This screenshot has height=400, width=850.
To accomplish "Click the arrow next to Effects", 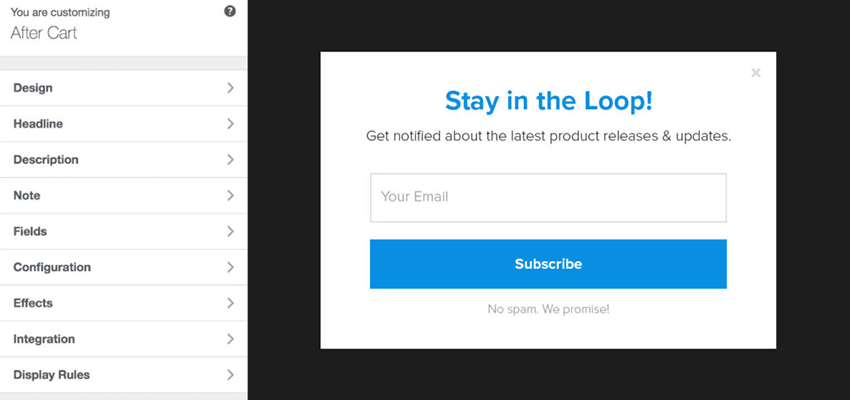I will pos(230,303).
